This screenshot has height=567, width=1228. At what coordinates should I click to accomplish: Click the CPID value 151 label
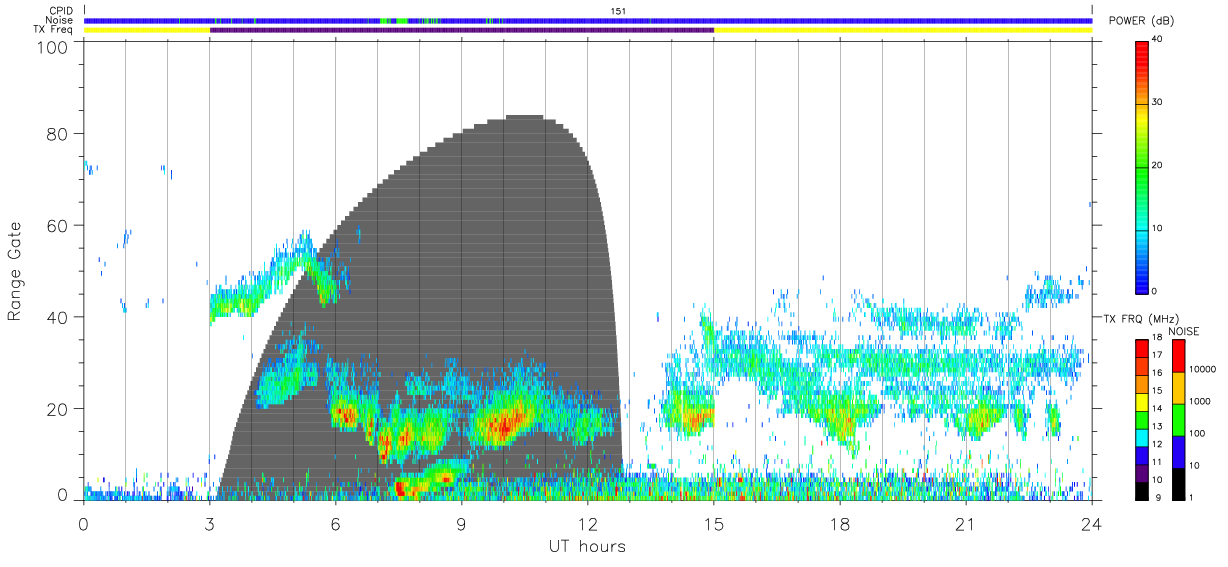[x=618, y=11]
